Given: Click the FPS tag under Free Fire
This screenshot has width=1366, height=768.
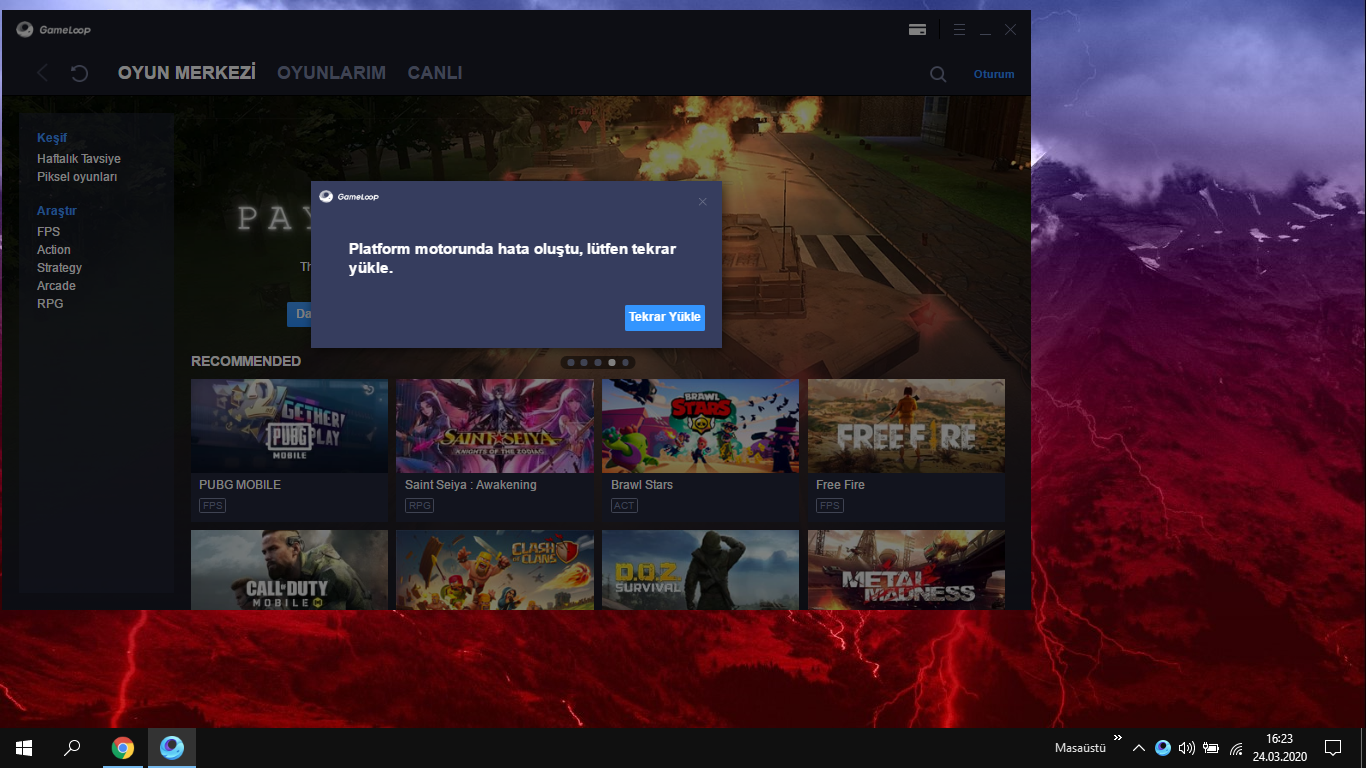Looking at the screenshot, I should tap(829, 506).
